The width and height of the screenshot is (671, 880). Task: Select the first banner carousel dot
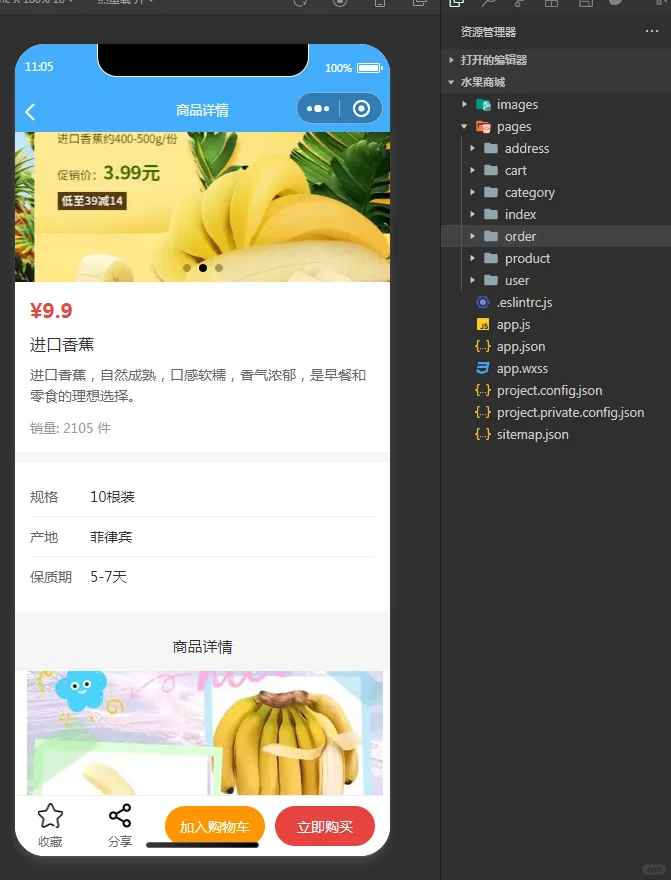click(187, 268)
